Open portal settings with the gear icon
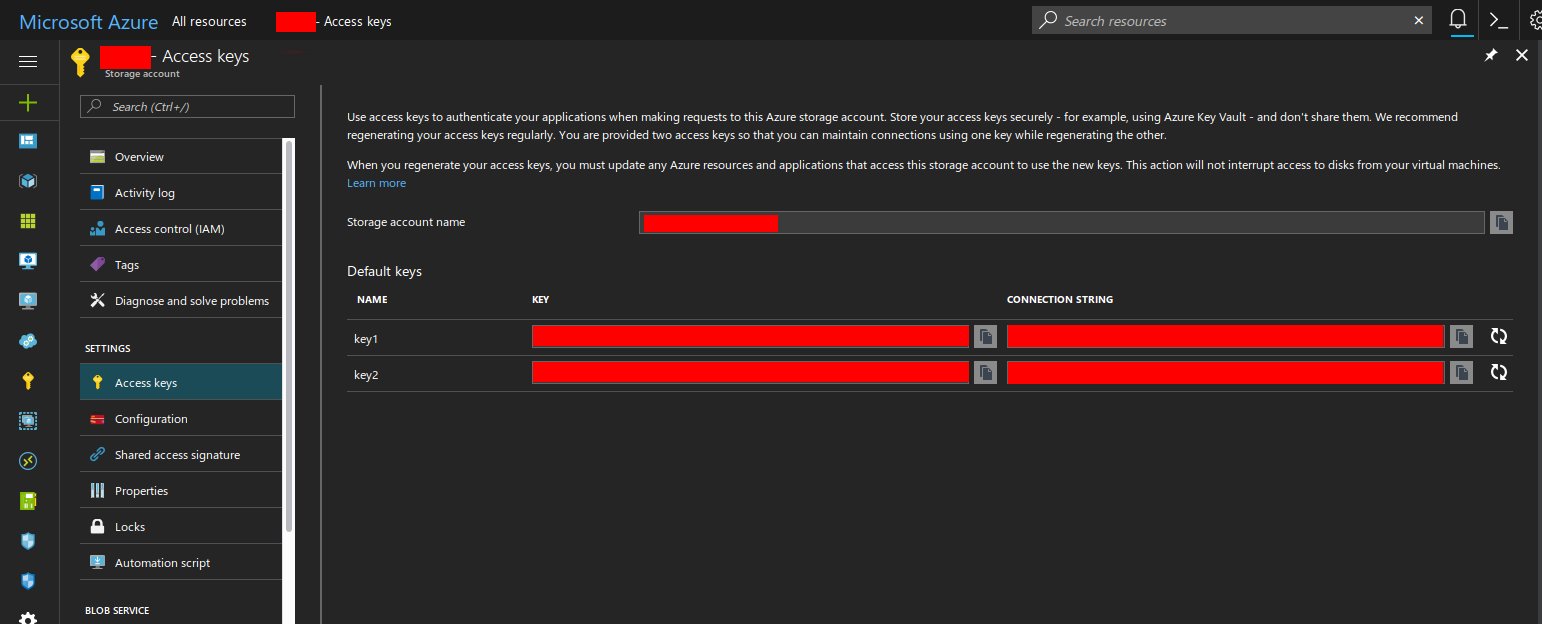Screen dimensions: 1542x624 pyautogui.click(x=1534, y=18)
